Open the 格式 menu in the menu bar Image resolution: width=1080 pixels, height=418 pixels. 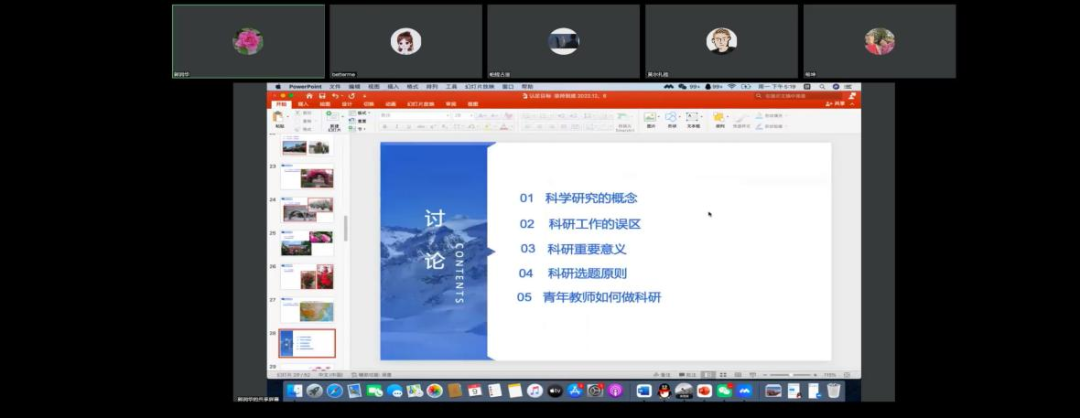tap(413, 87)
